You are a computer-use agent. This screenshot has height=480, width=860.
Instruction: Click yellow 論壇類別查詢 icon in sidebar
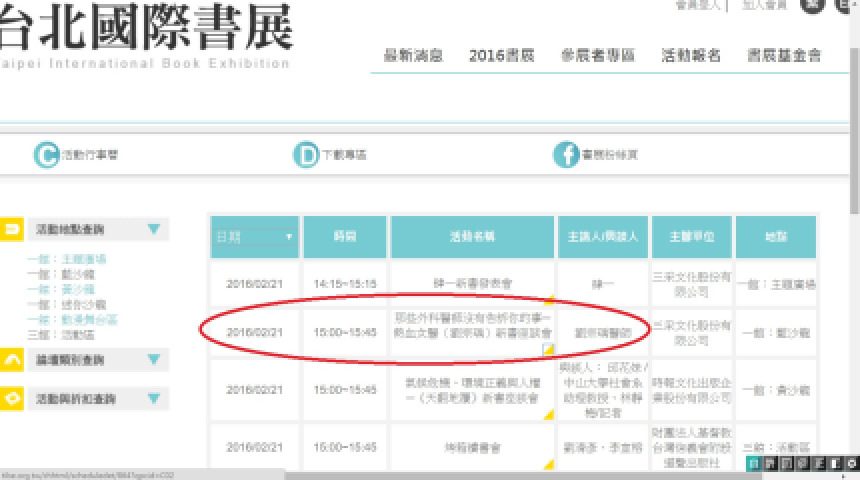[12, 359]
